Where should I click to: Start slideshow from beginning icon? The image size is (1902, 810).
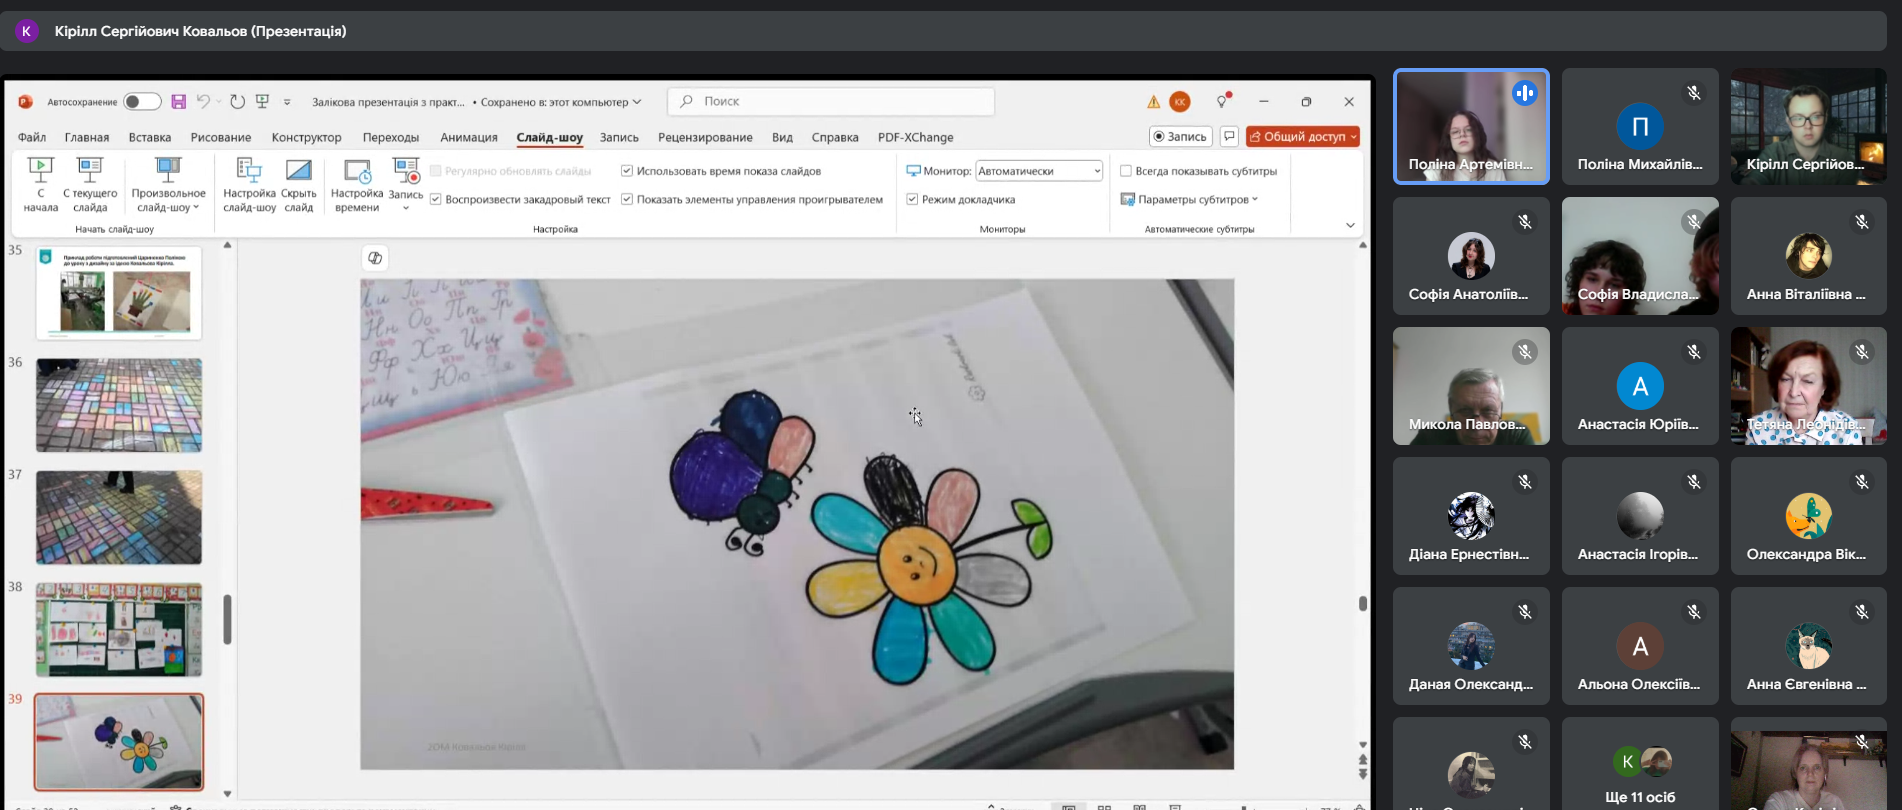click(x=40, y=172)
